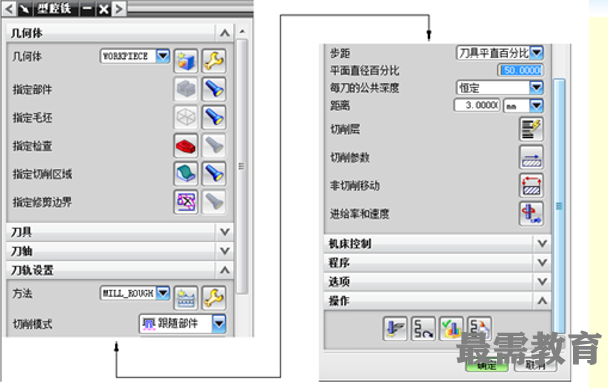Click the 指定部件 label

[33, 90]
